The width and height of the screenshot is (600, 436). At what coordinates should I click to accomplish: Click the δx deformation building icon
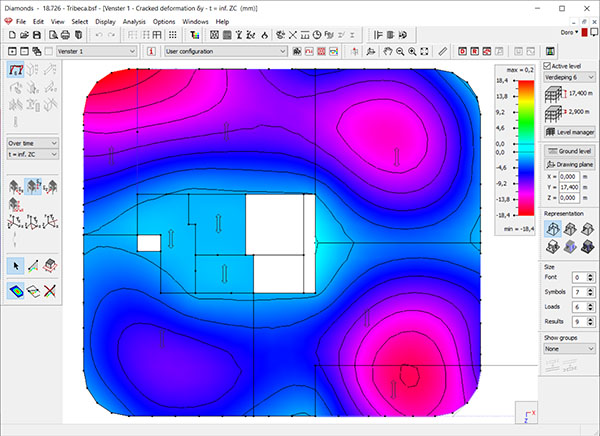click(15, 187)
